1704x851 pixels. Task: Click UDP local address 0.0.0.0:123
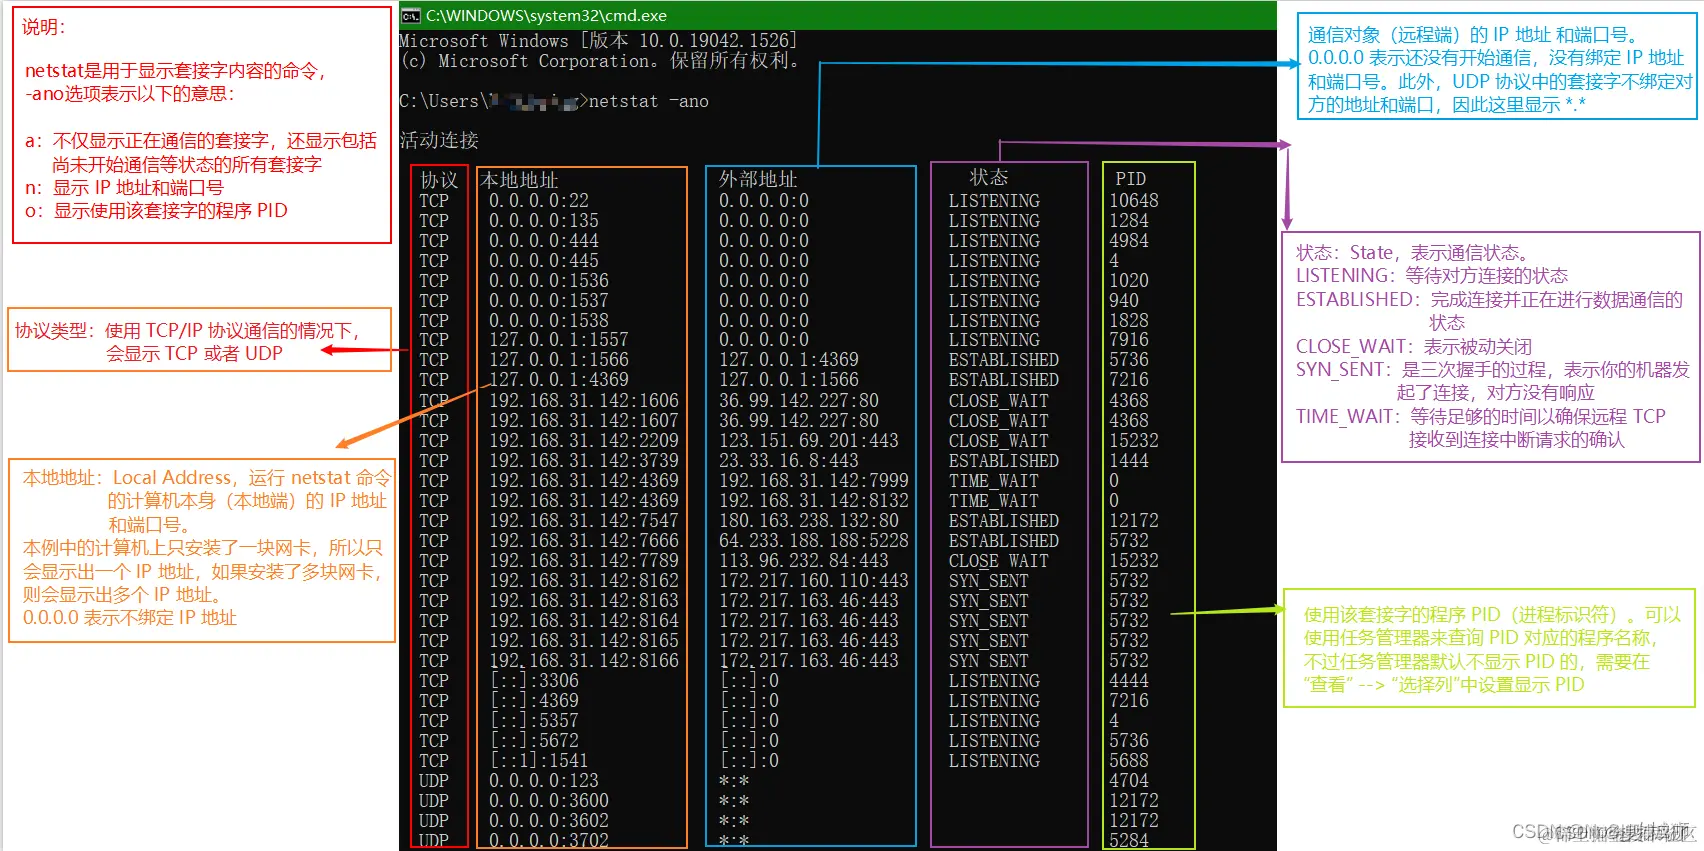click(544, 780)
